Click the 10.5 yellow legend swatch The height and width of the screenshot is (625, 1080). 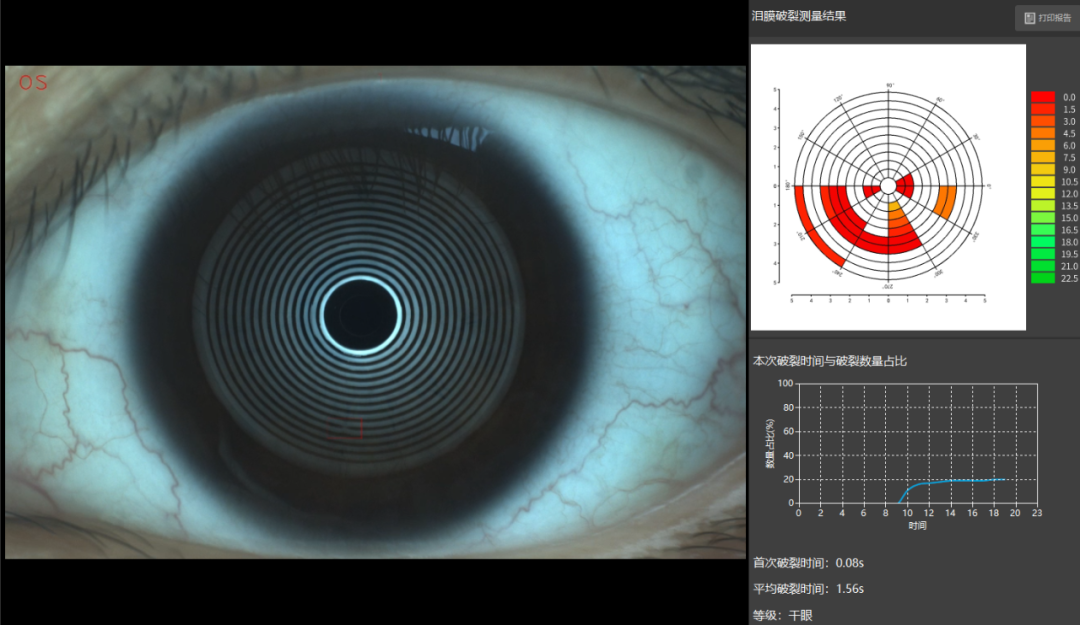point(1043,181)
